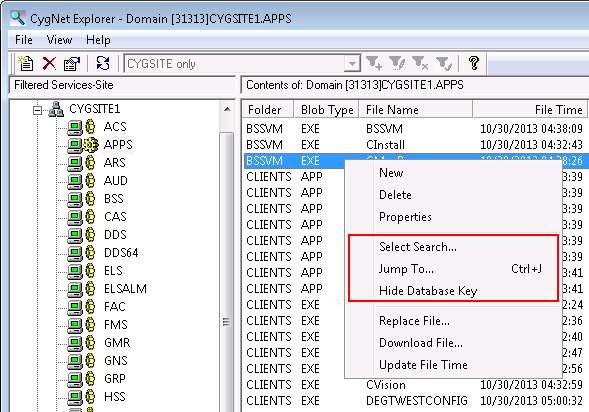589x412 pixels.
Task: Select the GRP service in the tree
Action: click(x=115, y=379)
